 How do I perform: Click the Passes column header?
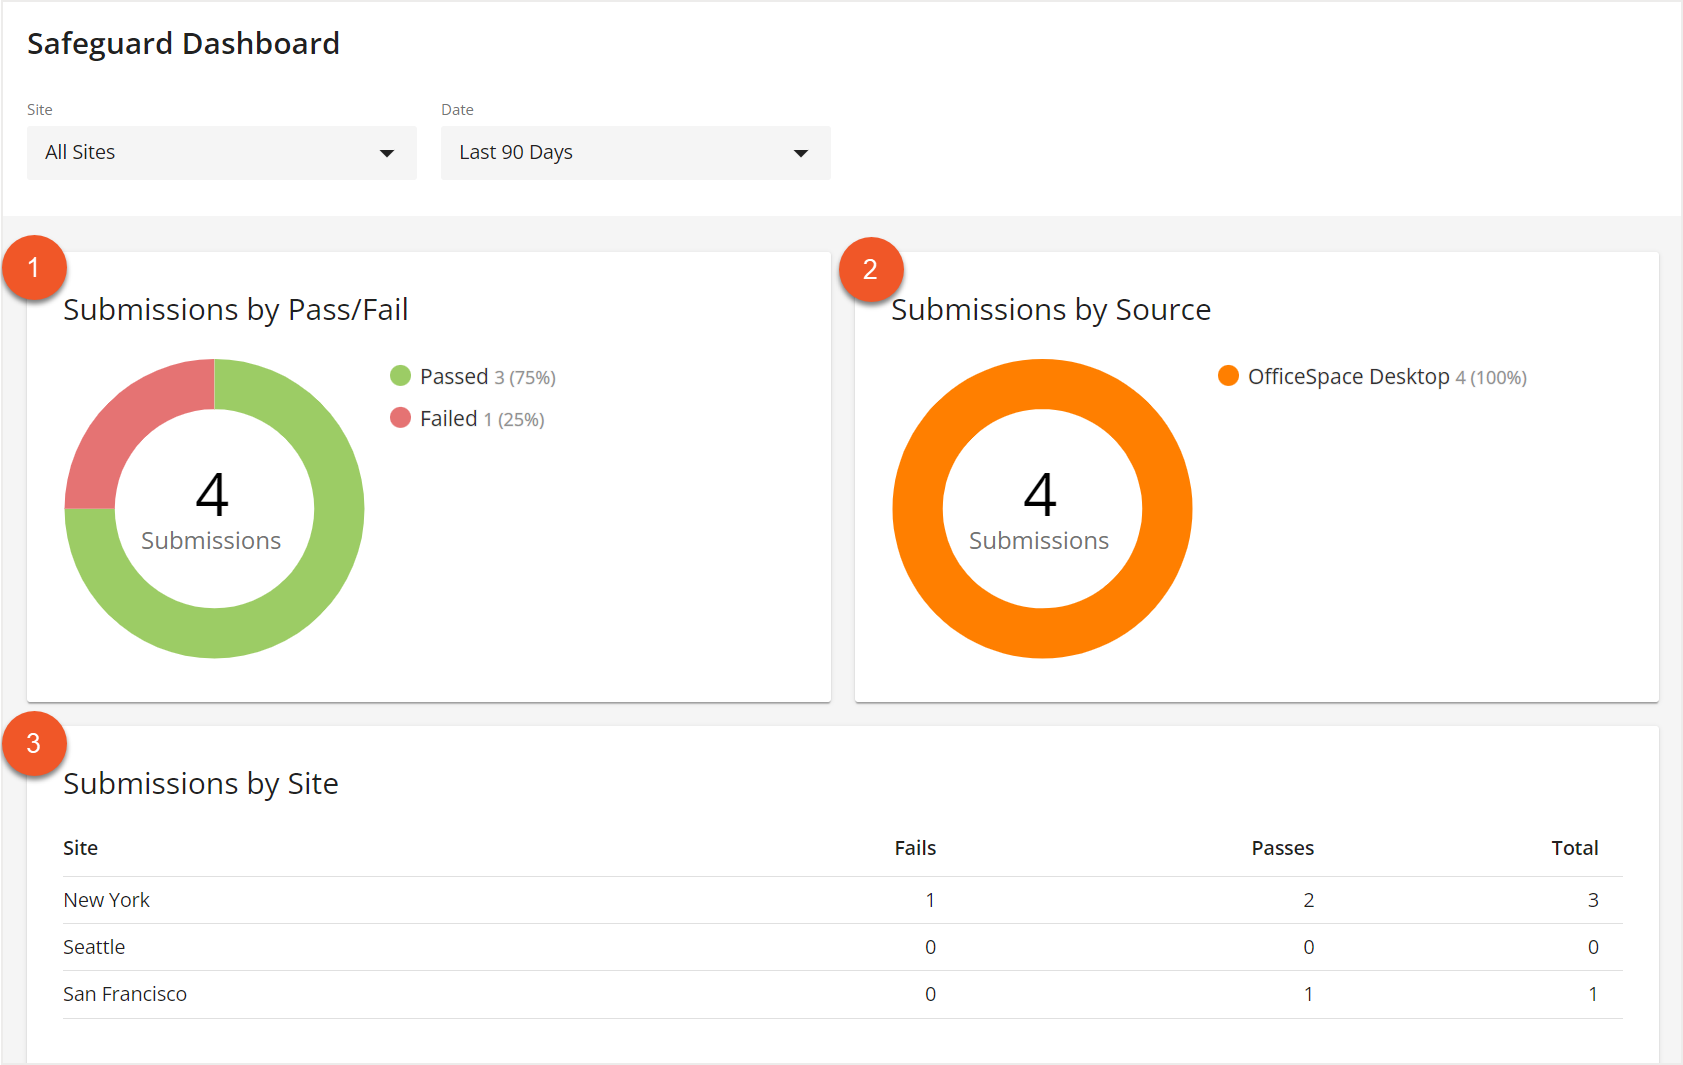point(1283,848)
